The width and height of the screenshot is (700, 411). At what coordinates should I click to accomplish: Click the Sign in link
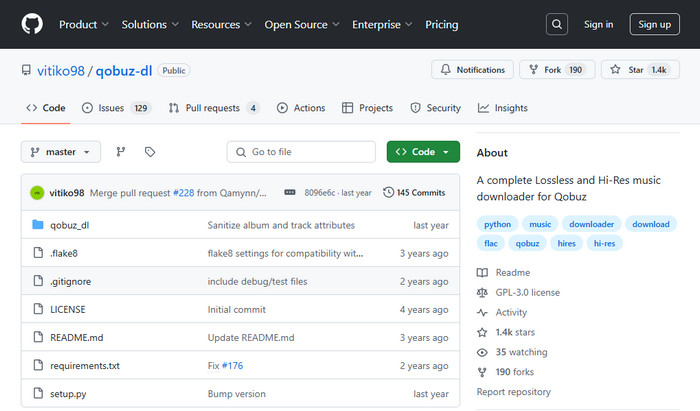pyautogui.click(x=599, y=25)
